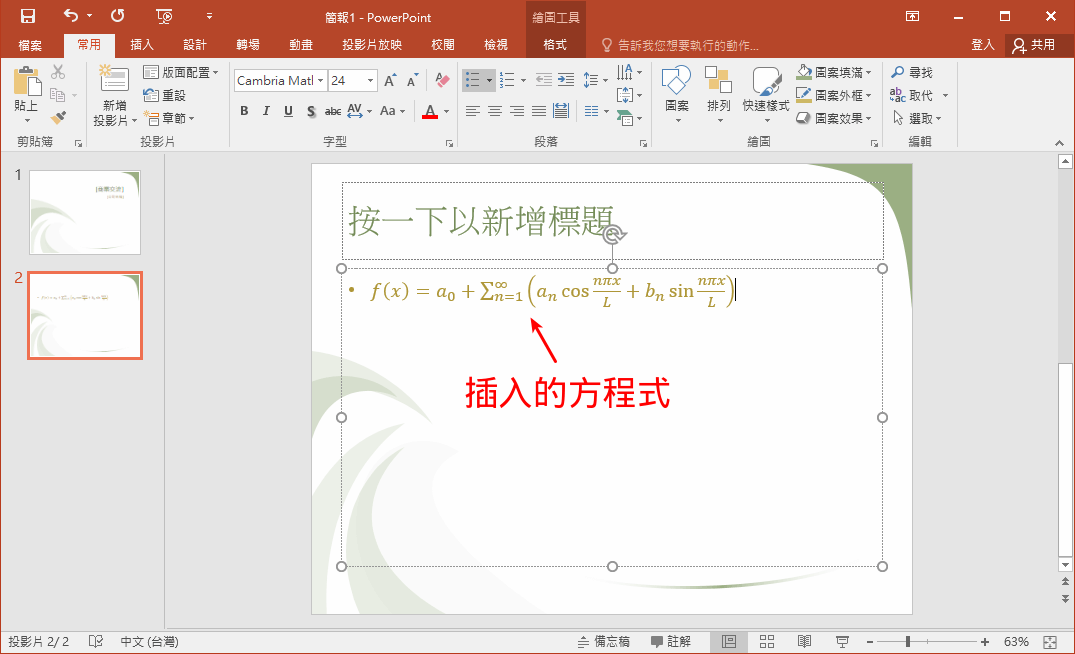Apply strikethrough formatting
This screenshot has width=1075, height=654.
point(333,111)
